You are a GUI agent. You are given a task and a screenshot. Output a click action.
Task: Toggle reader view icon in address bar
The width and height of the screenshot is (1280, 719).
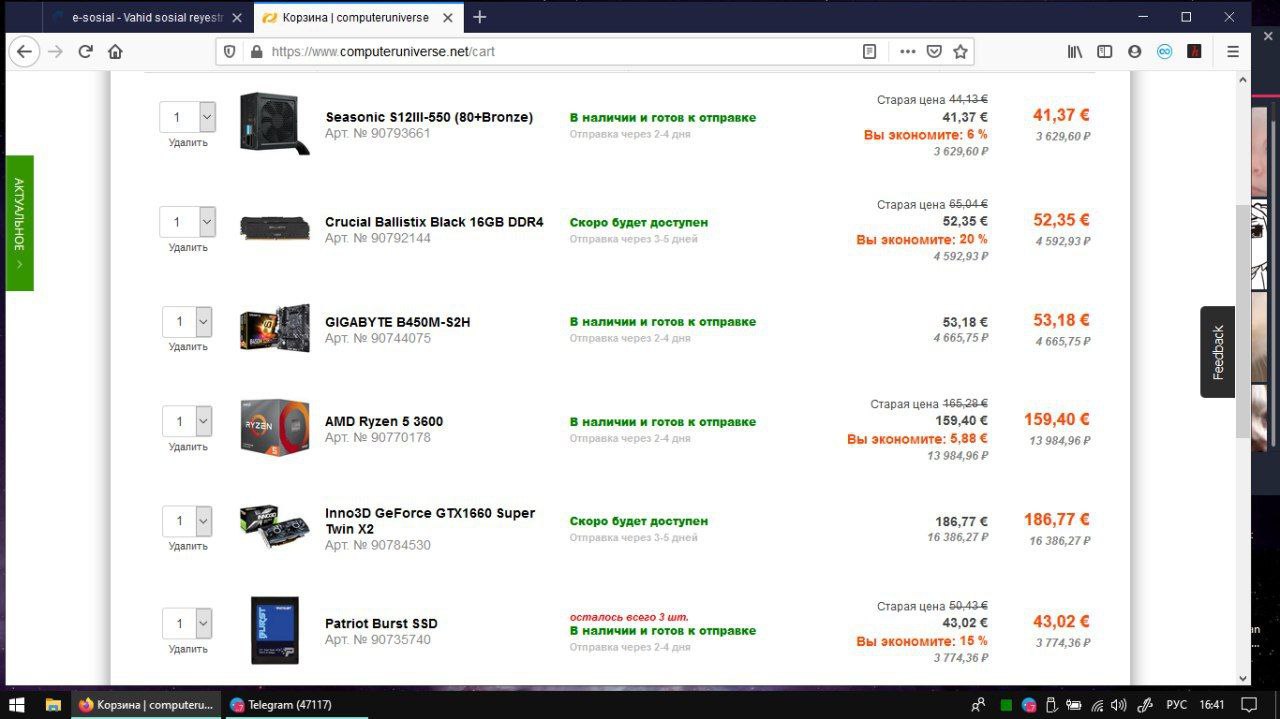tap(870, 51)
